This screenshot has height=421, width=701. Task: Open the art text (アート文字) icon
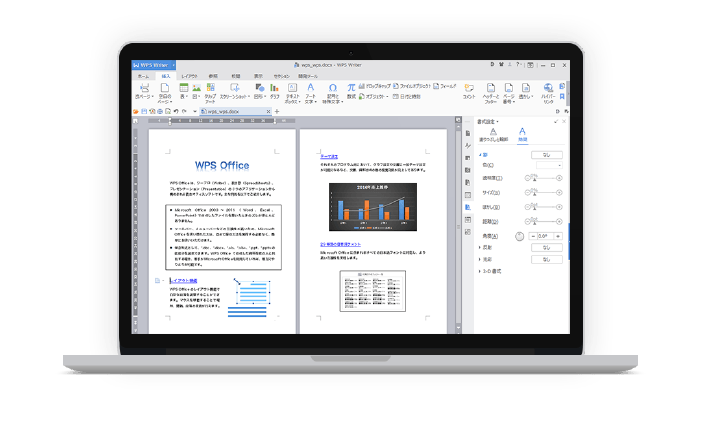coord(310,88)
